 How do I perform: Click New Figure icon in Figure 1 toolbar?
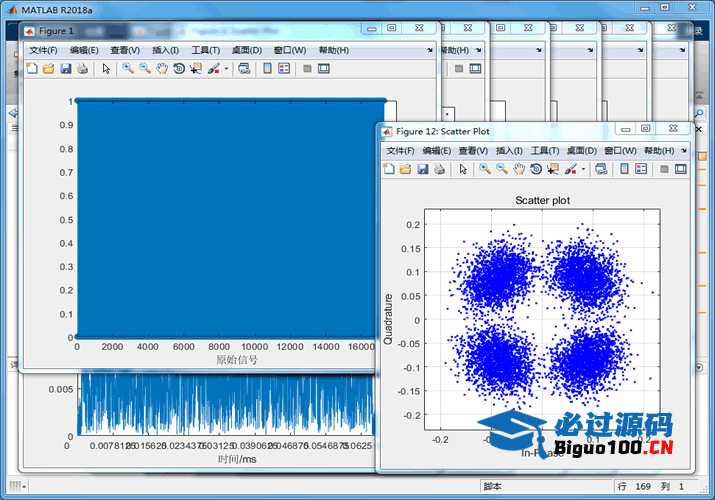(30, 69)
